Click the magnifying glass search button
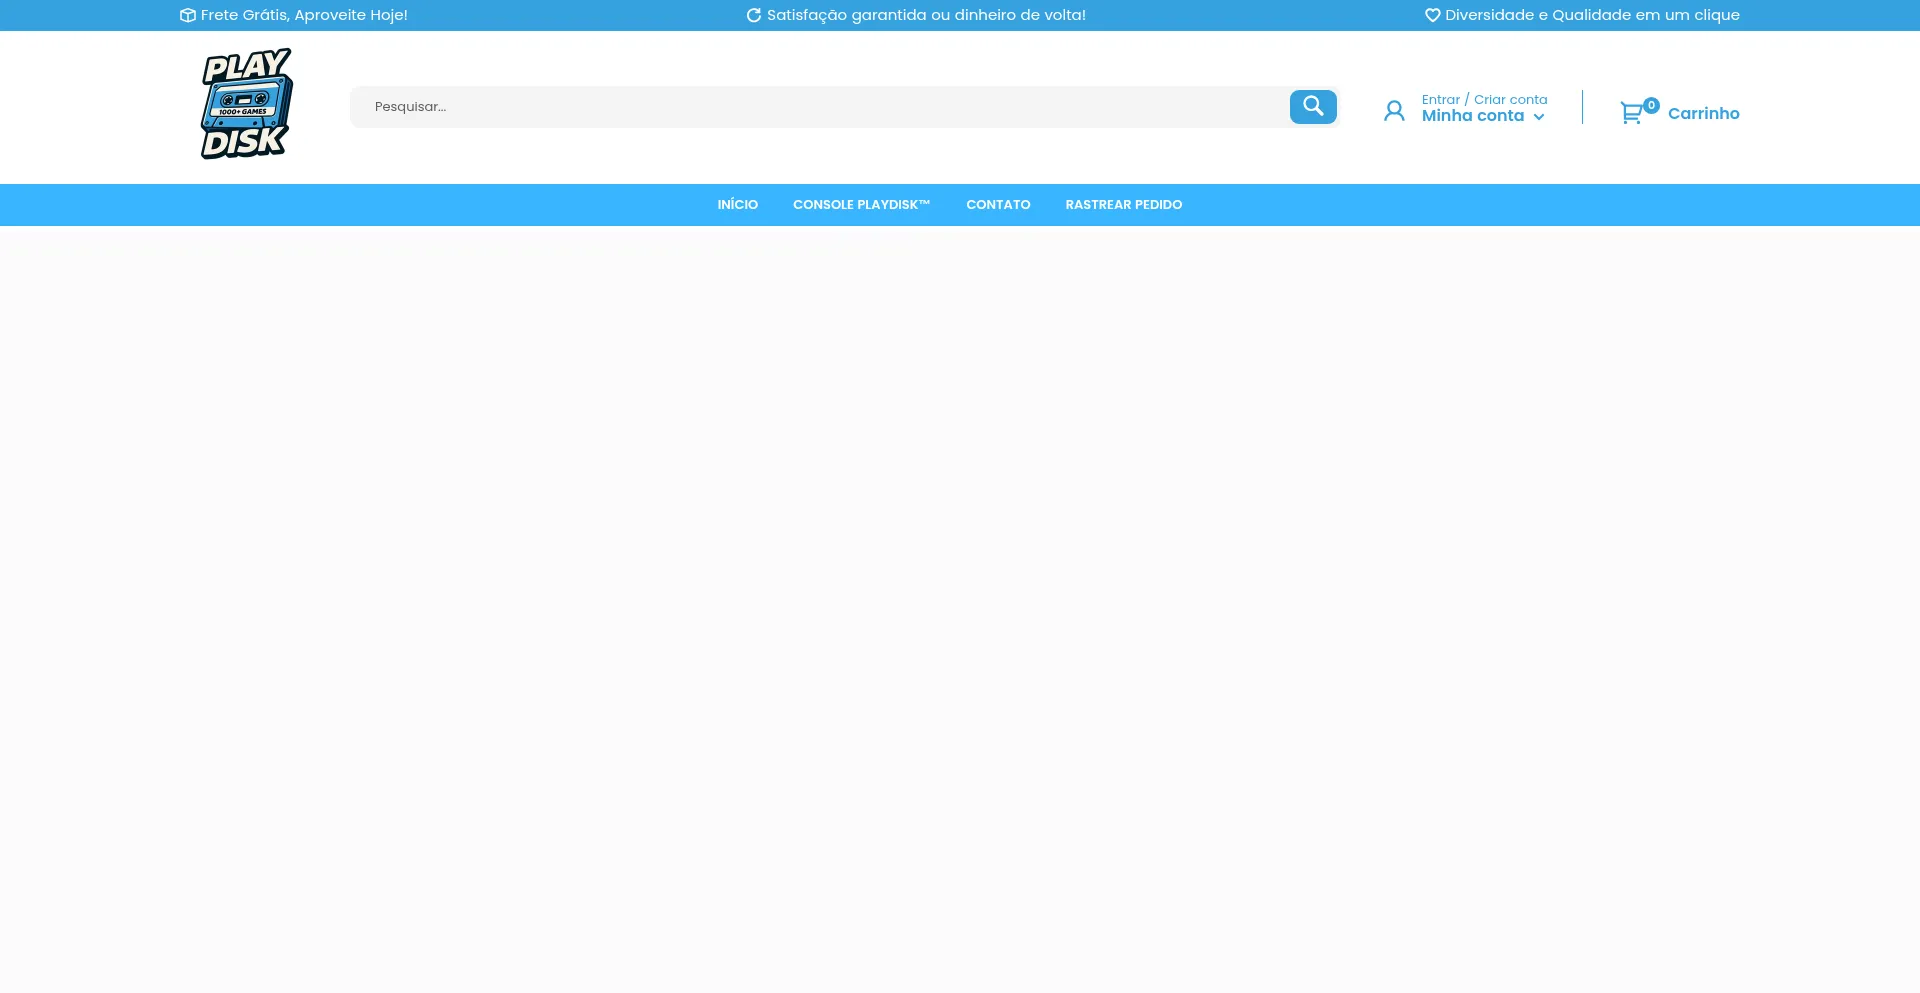1920x993 pixels. click(1313, 107)
